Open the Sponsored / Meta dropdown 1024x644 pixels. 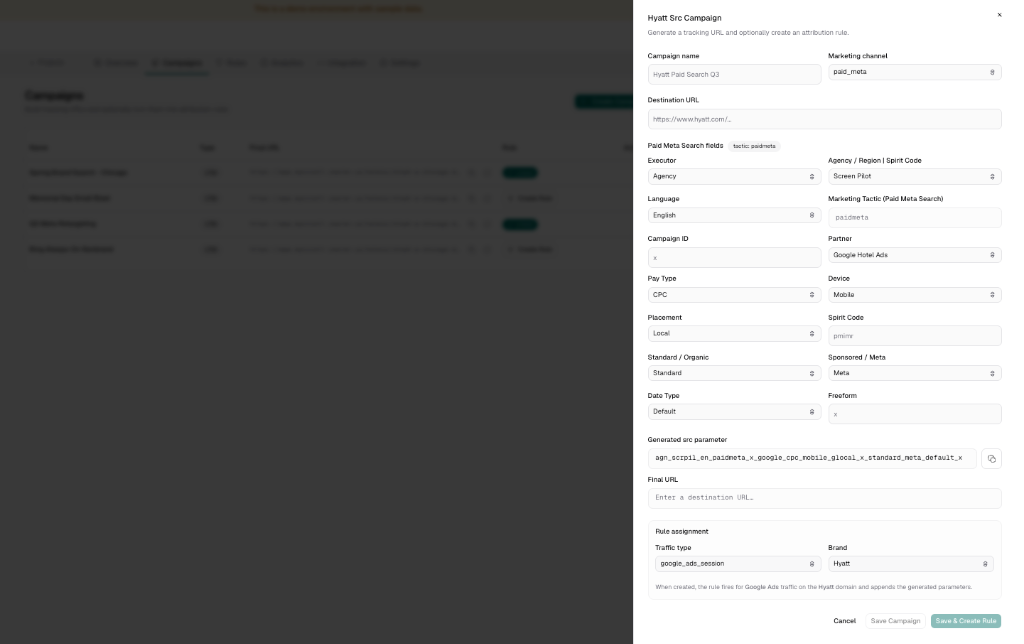914,373
